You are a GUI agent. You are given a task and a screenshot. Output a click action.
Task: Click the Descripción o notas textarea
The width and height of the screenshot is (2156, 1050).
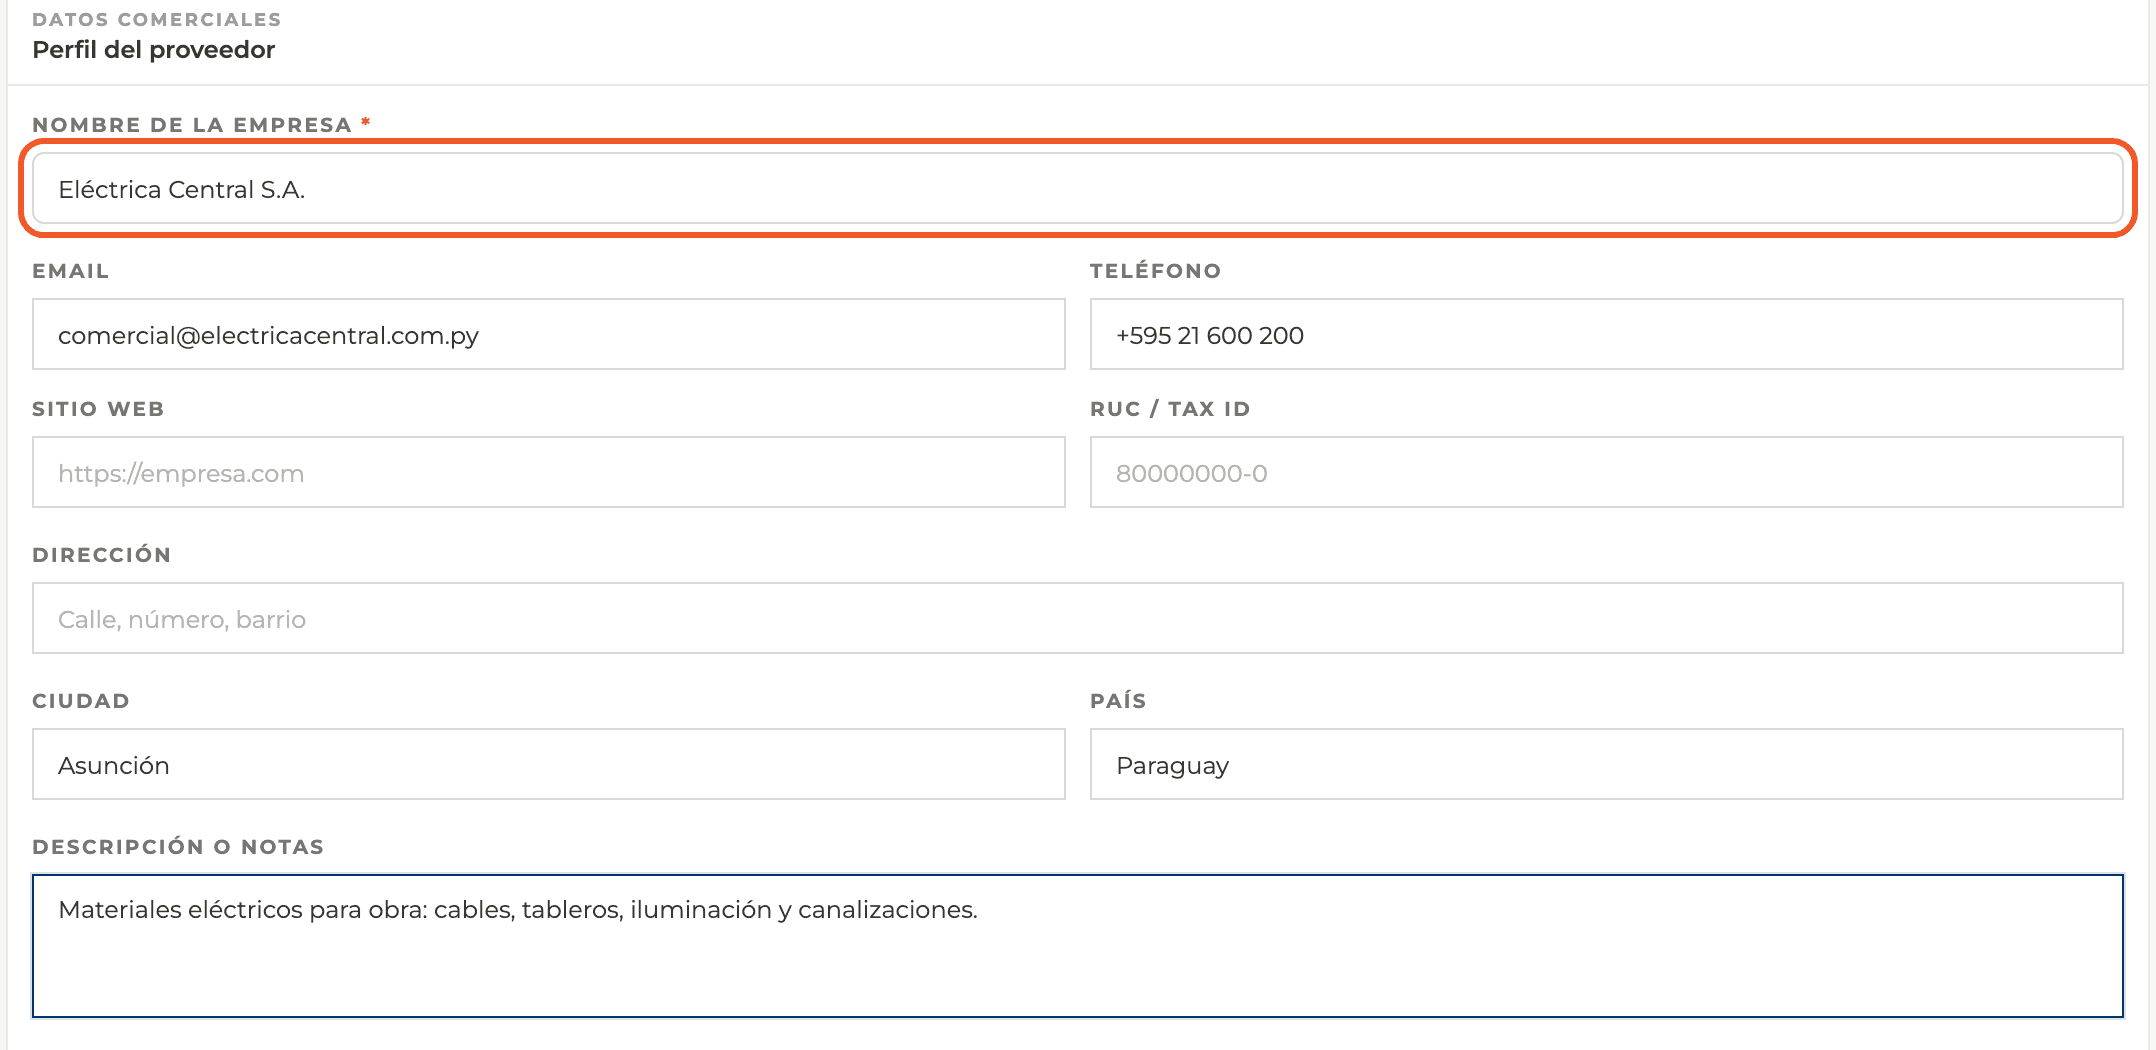tap(1078, 946)
